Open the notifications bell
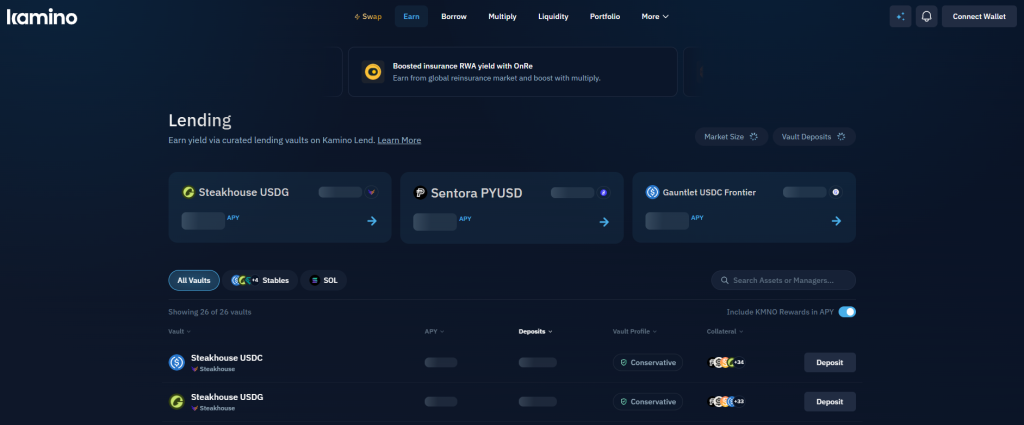This screenshot has width=1024, height=425. [926, 16]
